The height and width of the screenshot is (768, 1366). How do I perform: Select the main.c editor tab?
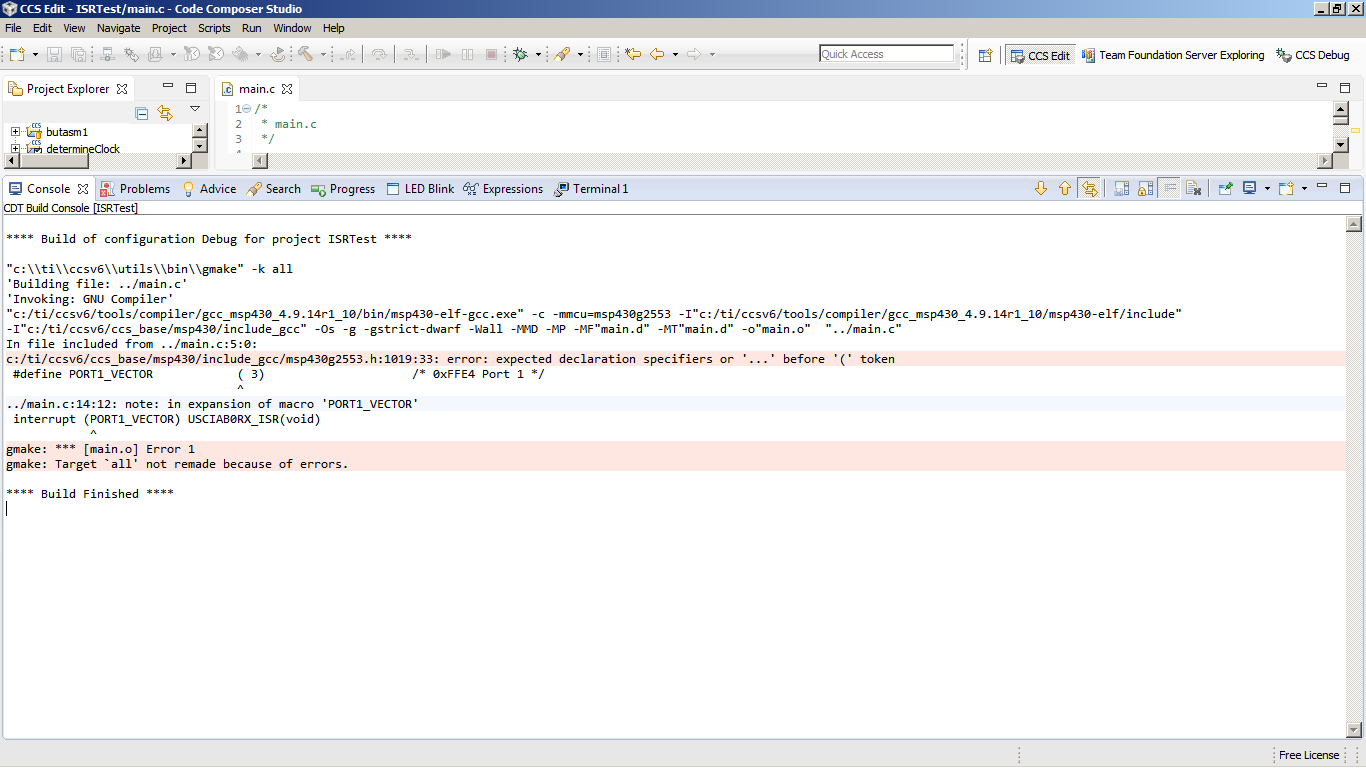click(256, 89)
